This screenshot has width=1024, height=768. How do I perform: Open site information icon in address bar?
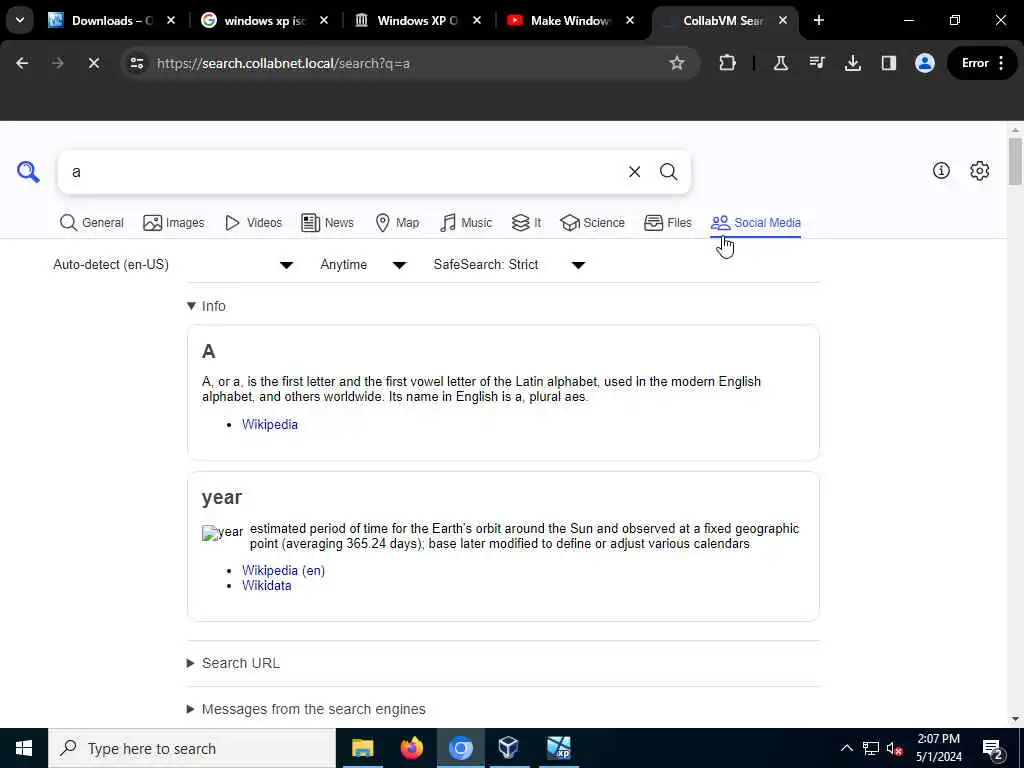point(136,63)
